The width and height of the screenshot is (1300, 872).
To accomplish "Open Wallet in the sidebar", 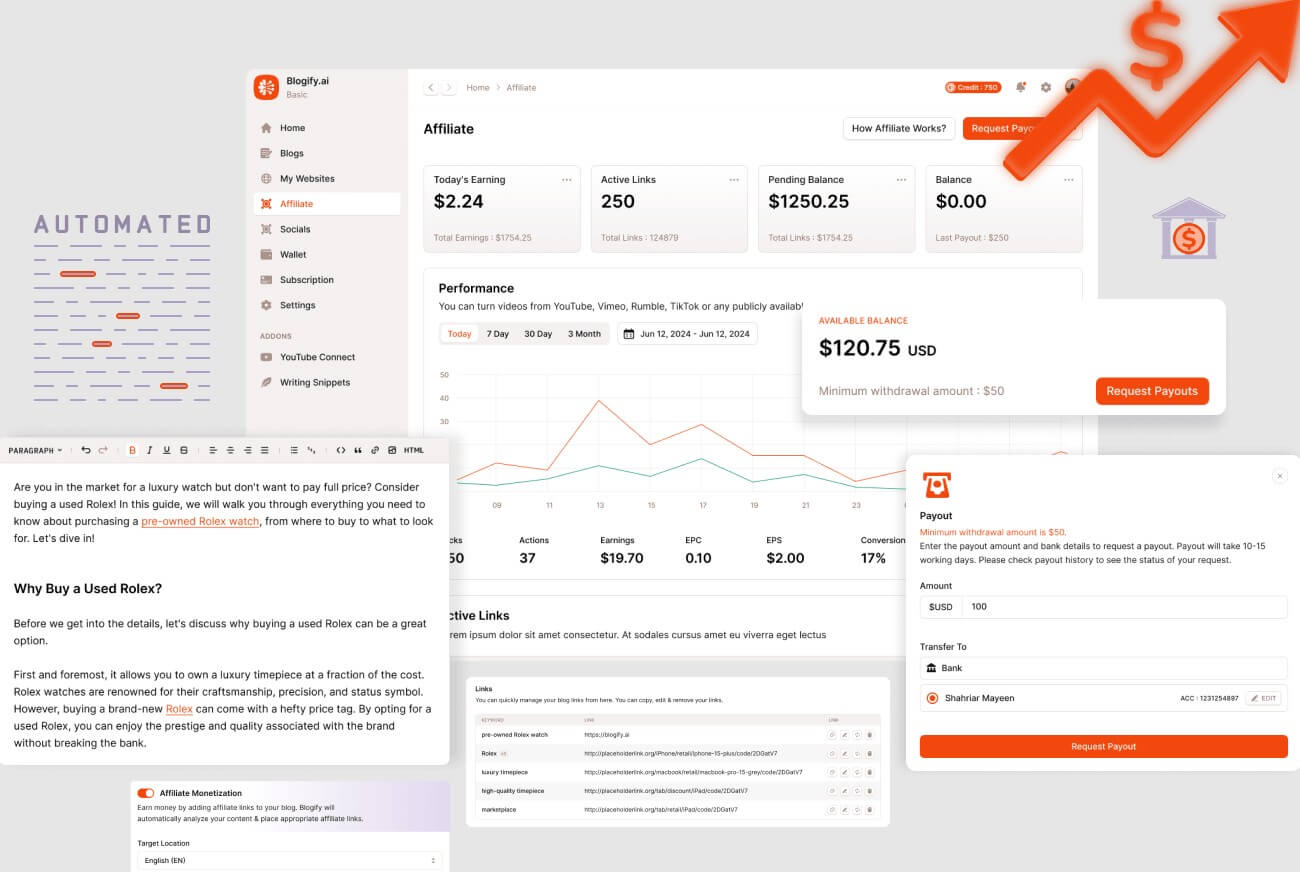I will (x=326, y=254).
